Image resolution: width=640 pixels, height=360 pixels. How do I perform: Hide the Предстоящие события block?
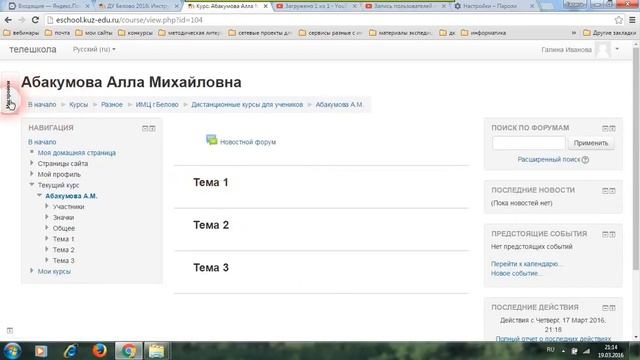(x=605, y=234)
